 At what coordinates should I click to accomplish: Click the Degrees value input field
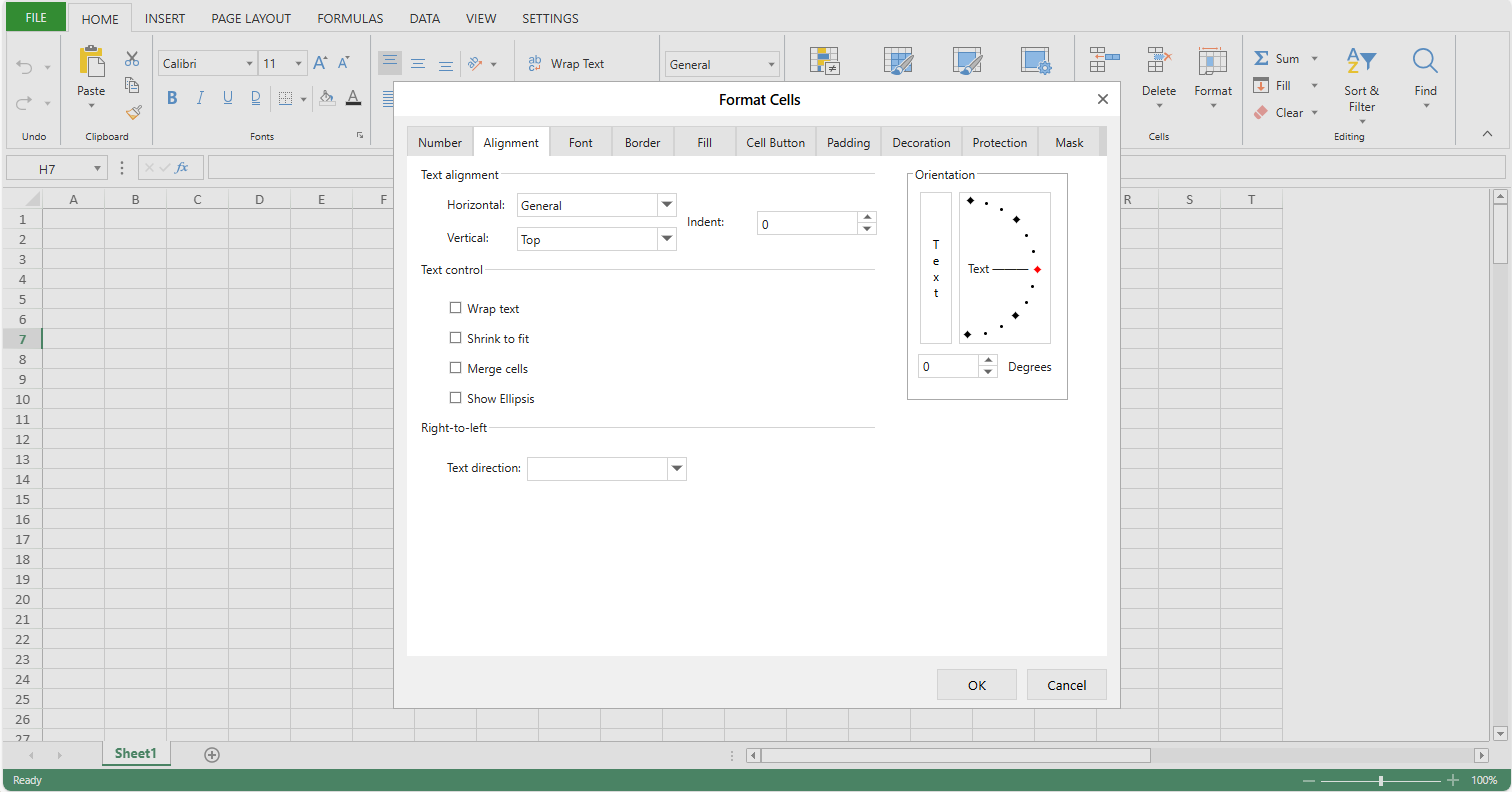(948, 366)
